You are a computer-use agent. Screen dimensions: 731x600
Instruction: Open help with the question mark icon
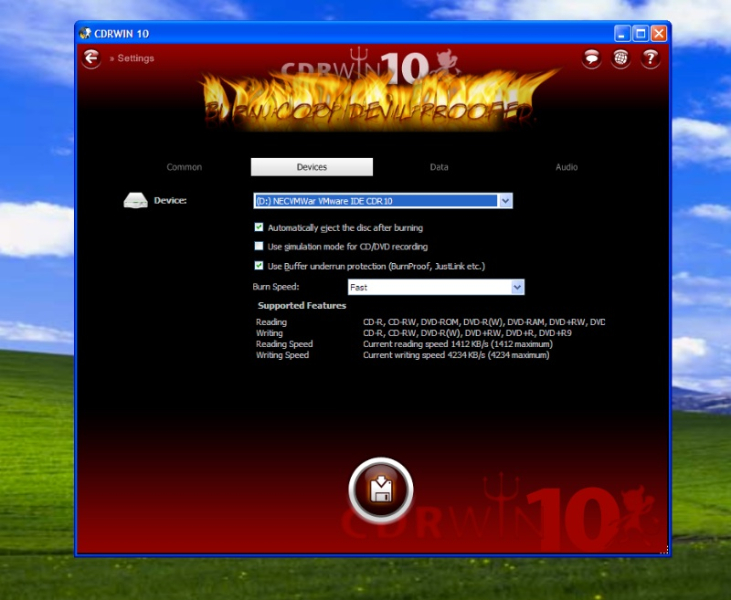coord(650,58)
